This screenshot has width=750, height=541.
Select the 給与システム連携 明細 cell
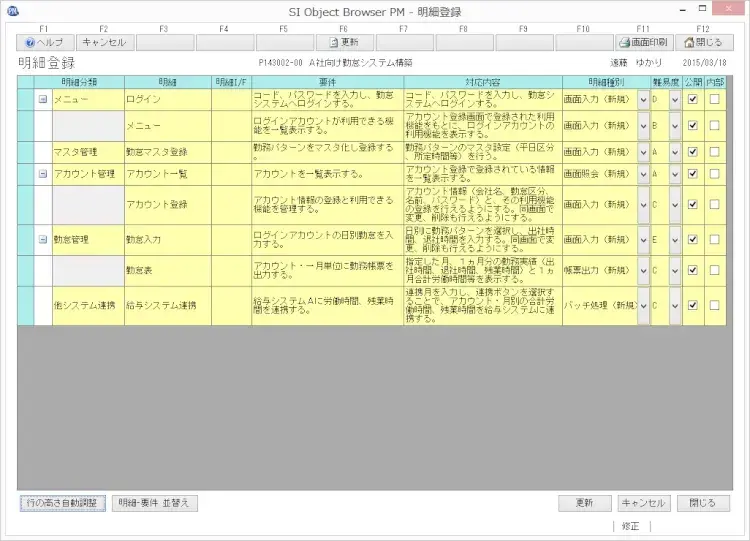(166, 306)
